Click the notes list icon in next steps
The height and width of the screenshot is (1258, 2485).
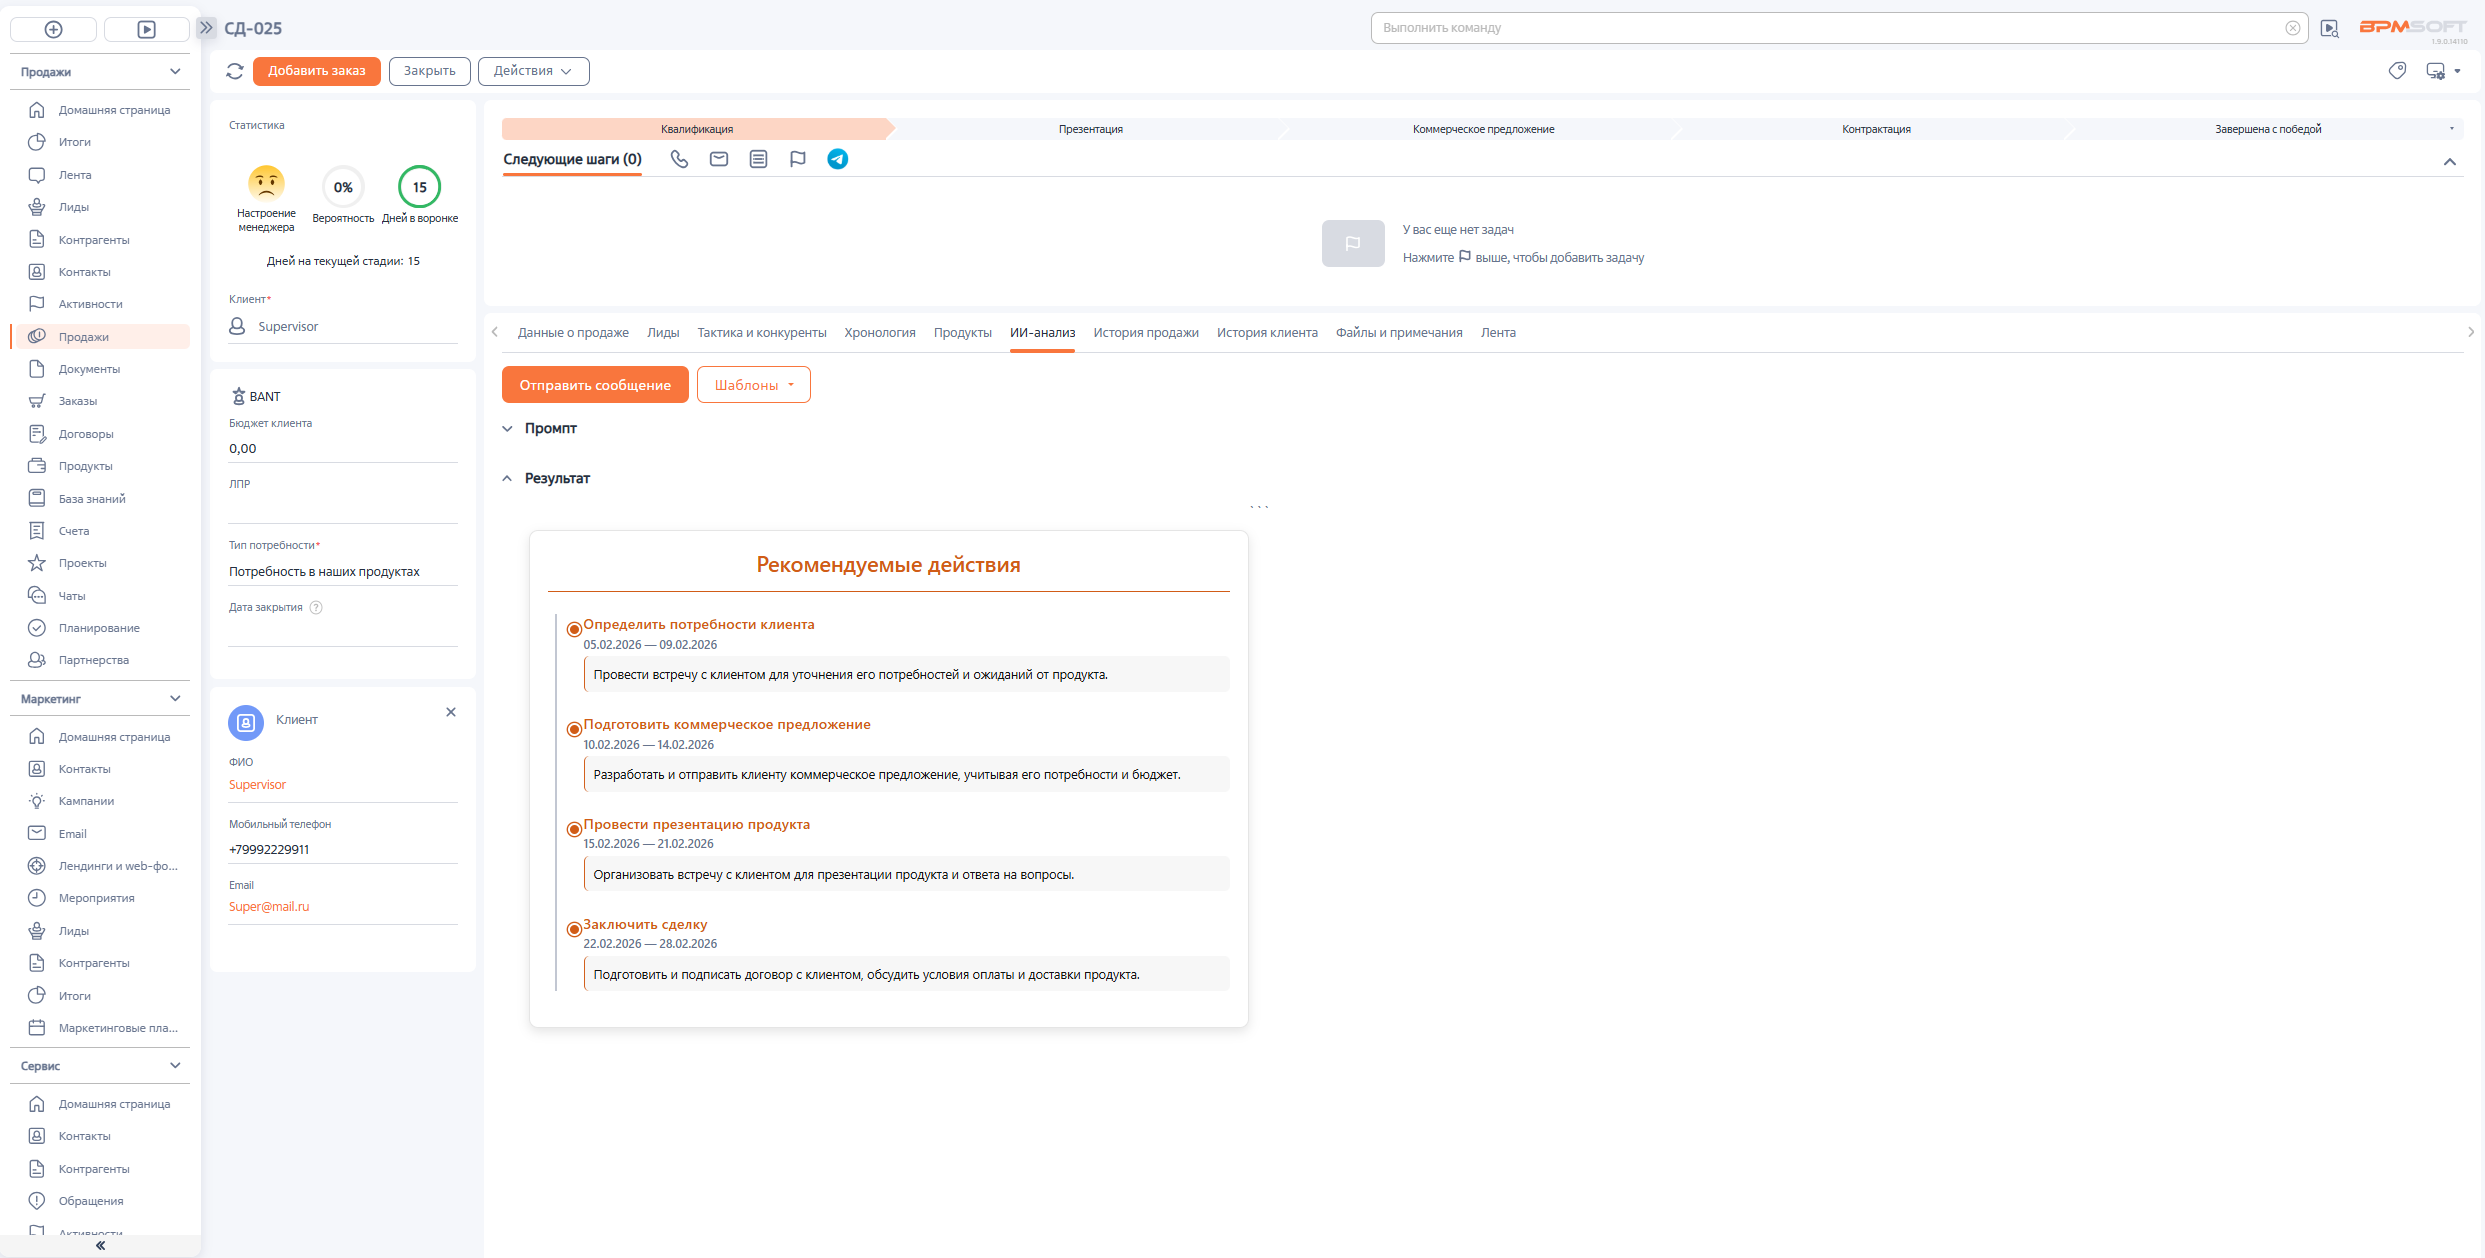click(x=759, y=159)
